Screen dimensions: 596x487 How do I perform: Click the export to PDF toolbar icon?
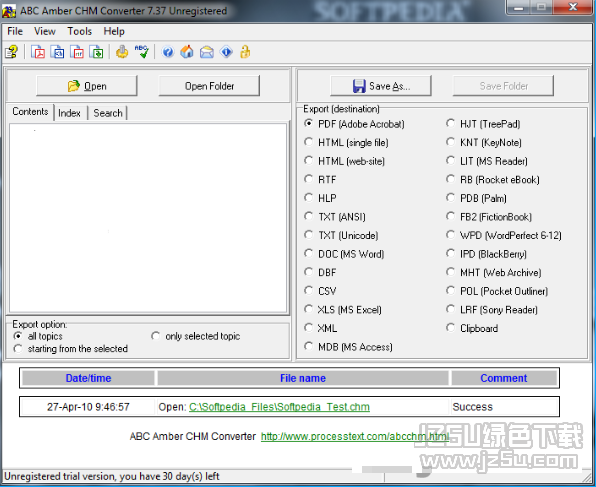click(x=38, y=52)
